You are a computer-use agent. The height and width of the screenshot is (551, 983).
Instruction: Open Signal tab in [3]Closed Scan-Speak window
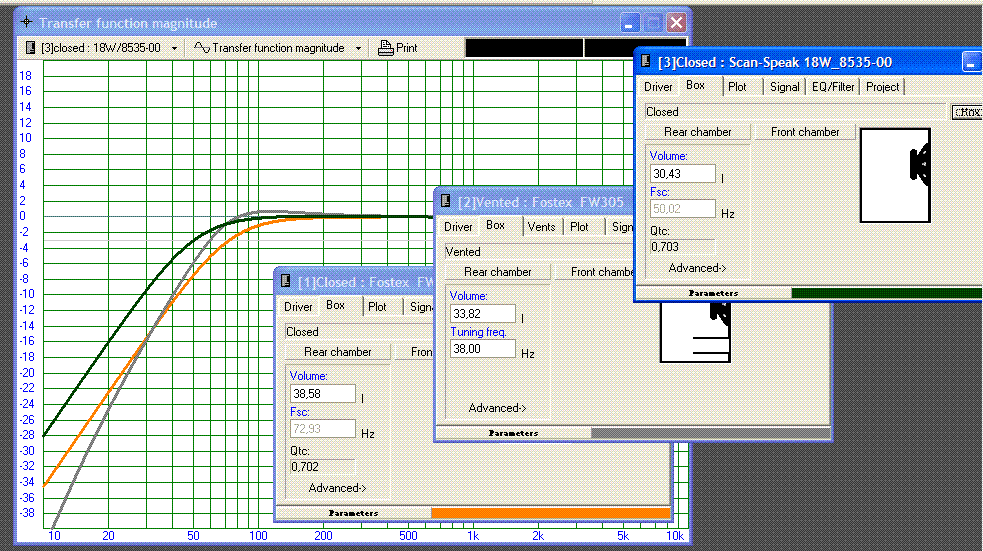784,87
